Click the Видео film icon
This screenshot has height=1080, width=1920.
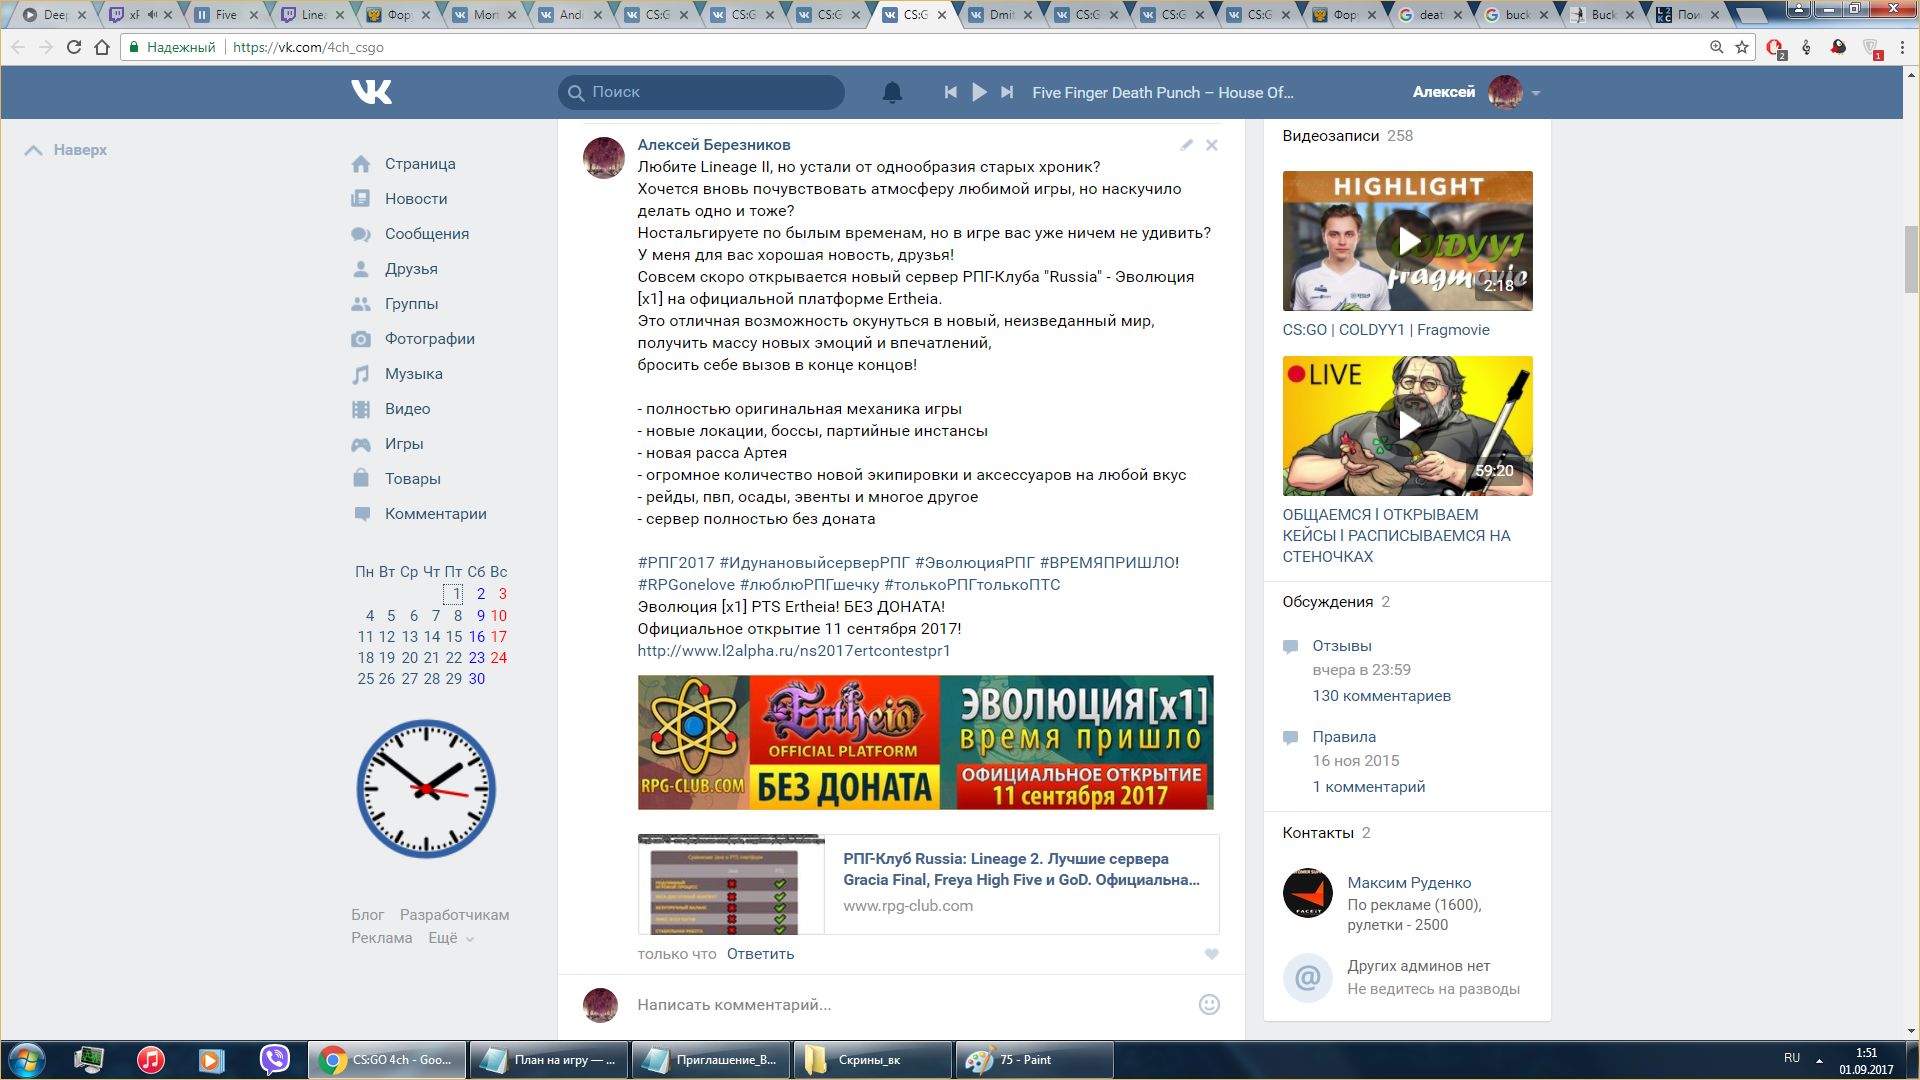(x=361, y=409)
